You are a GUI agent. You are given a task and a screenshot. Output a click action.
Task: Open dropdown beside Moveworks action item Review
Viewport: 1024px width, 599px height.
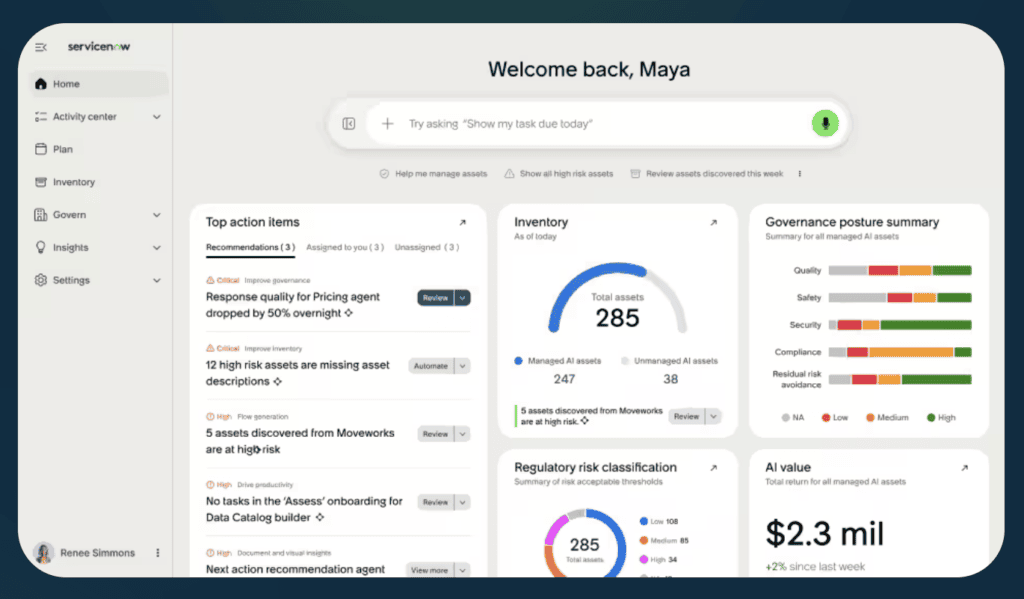click(x=462, y=434)
